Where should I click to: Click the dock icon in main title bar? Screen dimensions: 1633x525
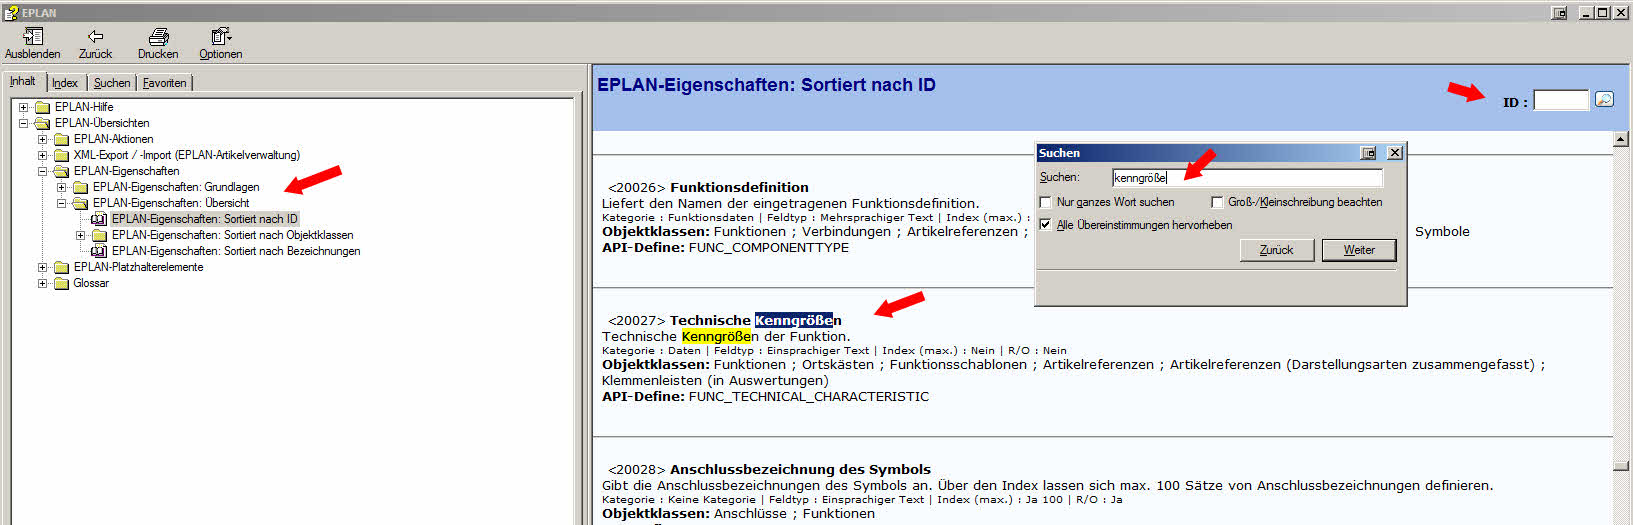[1559, 12]
